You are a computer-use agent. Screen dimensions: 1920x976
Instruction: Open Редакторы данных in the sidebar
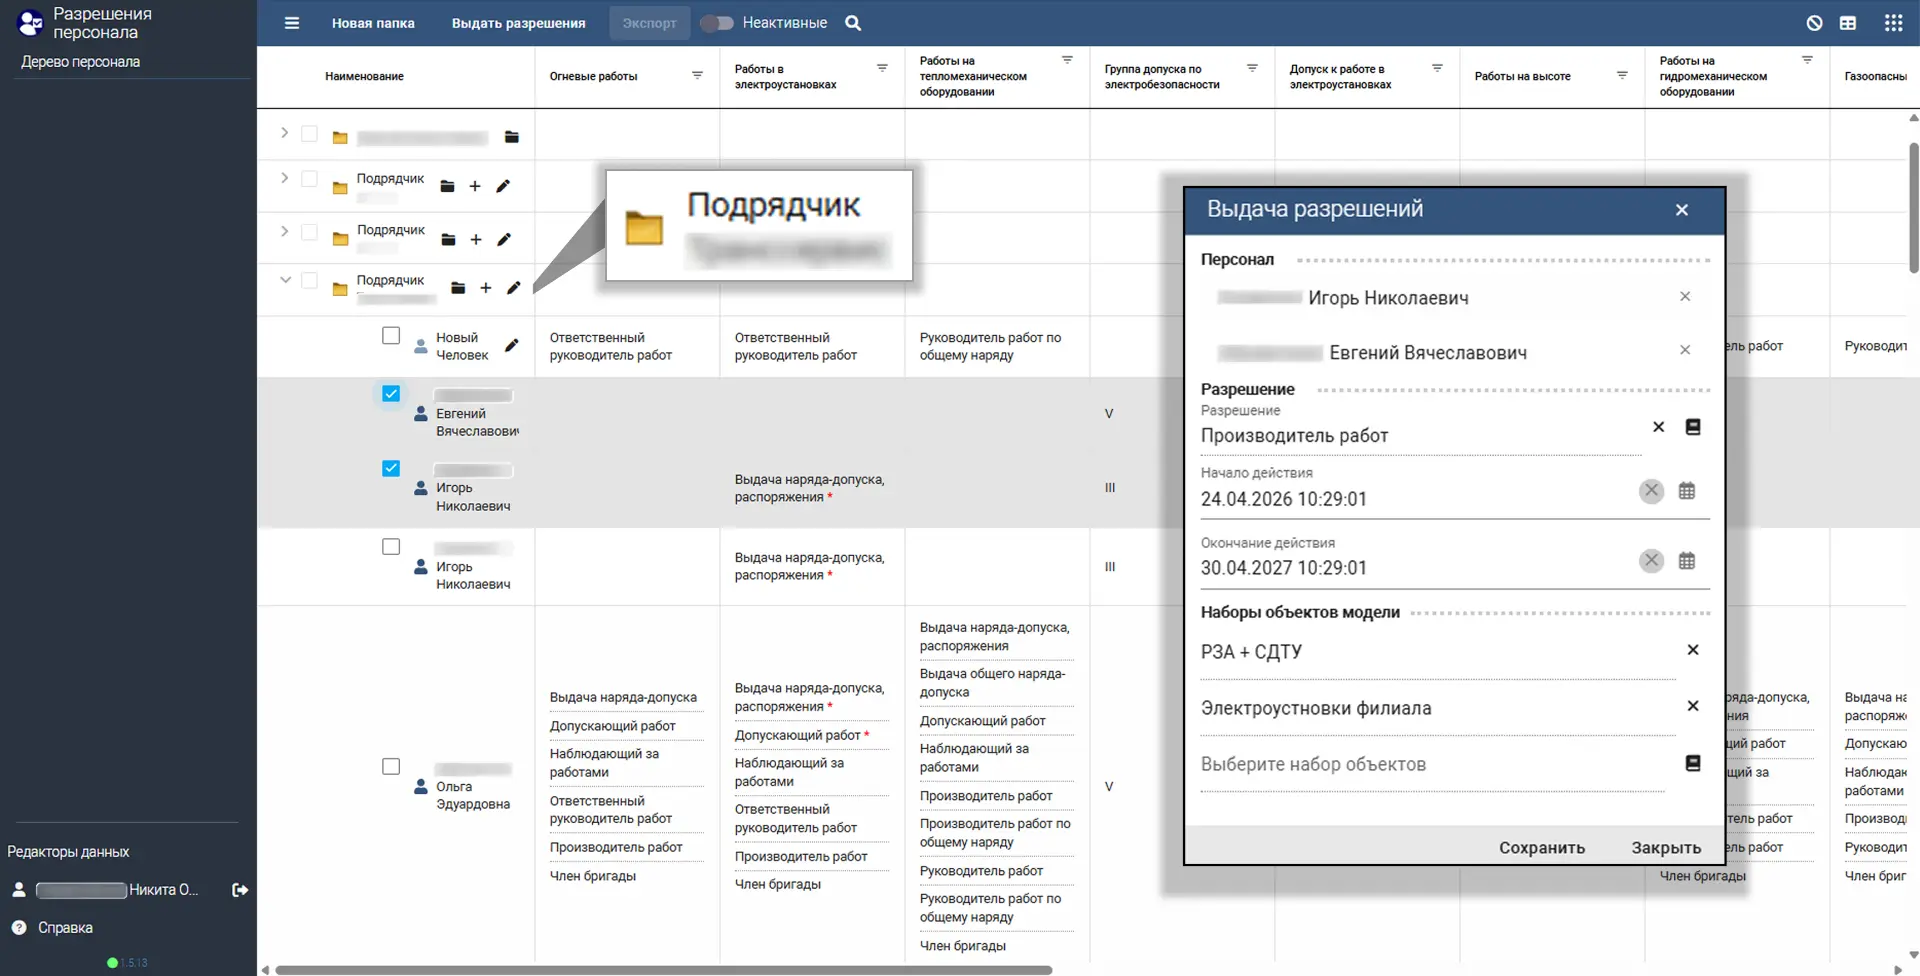pyautogui.click(x=68, y=852)
